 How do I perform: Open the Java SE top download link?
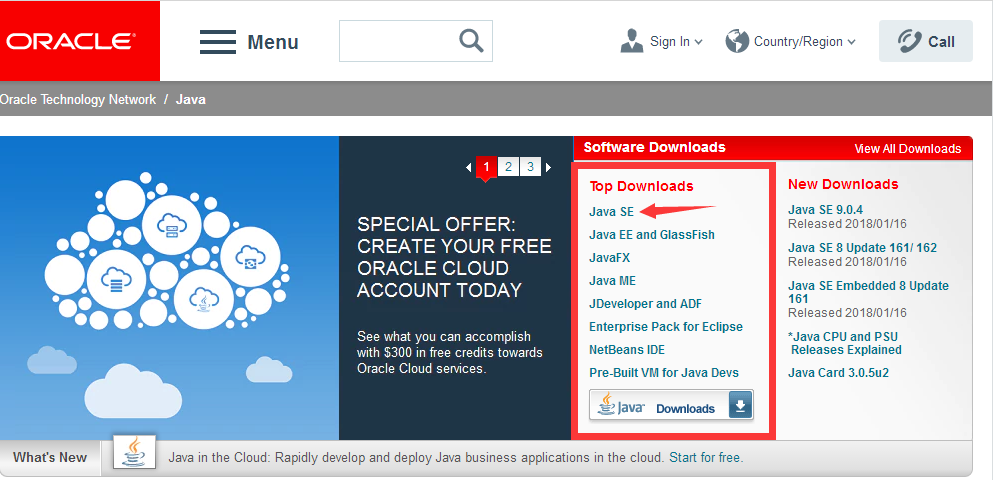coord(611,212)
